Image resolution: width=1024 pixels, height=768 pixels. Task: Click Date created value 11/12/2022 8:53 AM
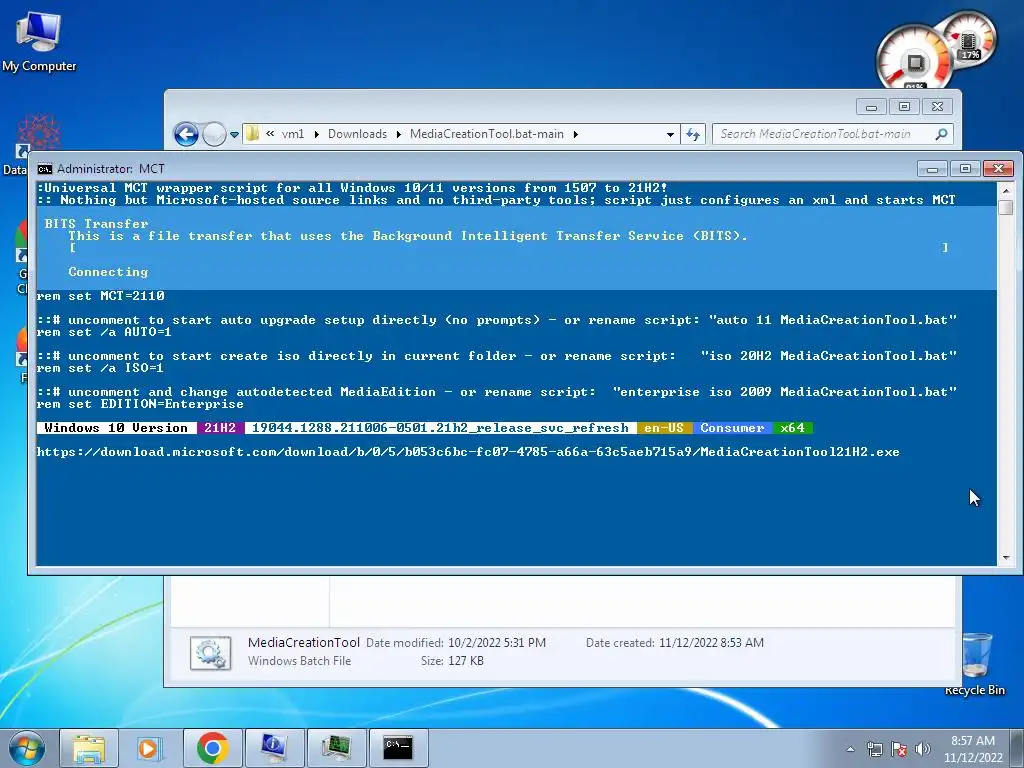(x=711, y=643)
